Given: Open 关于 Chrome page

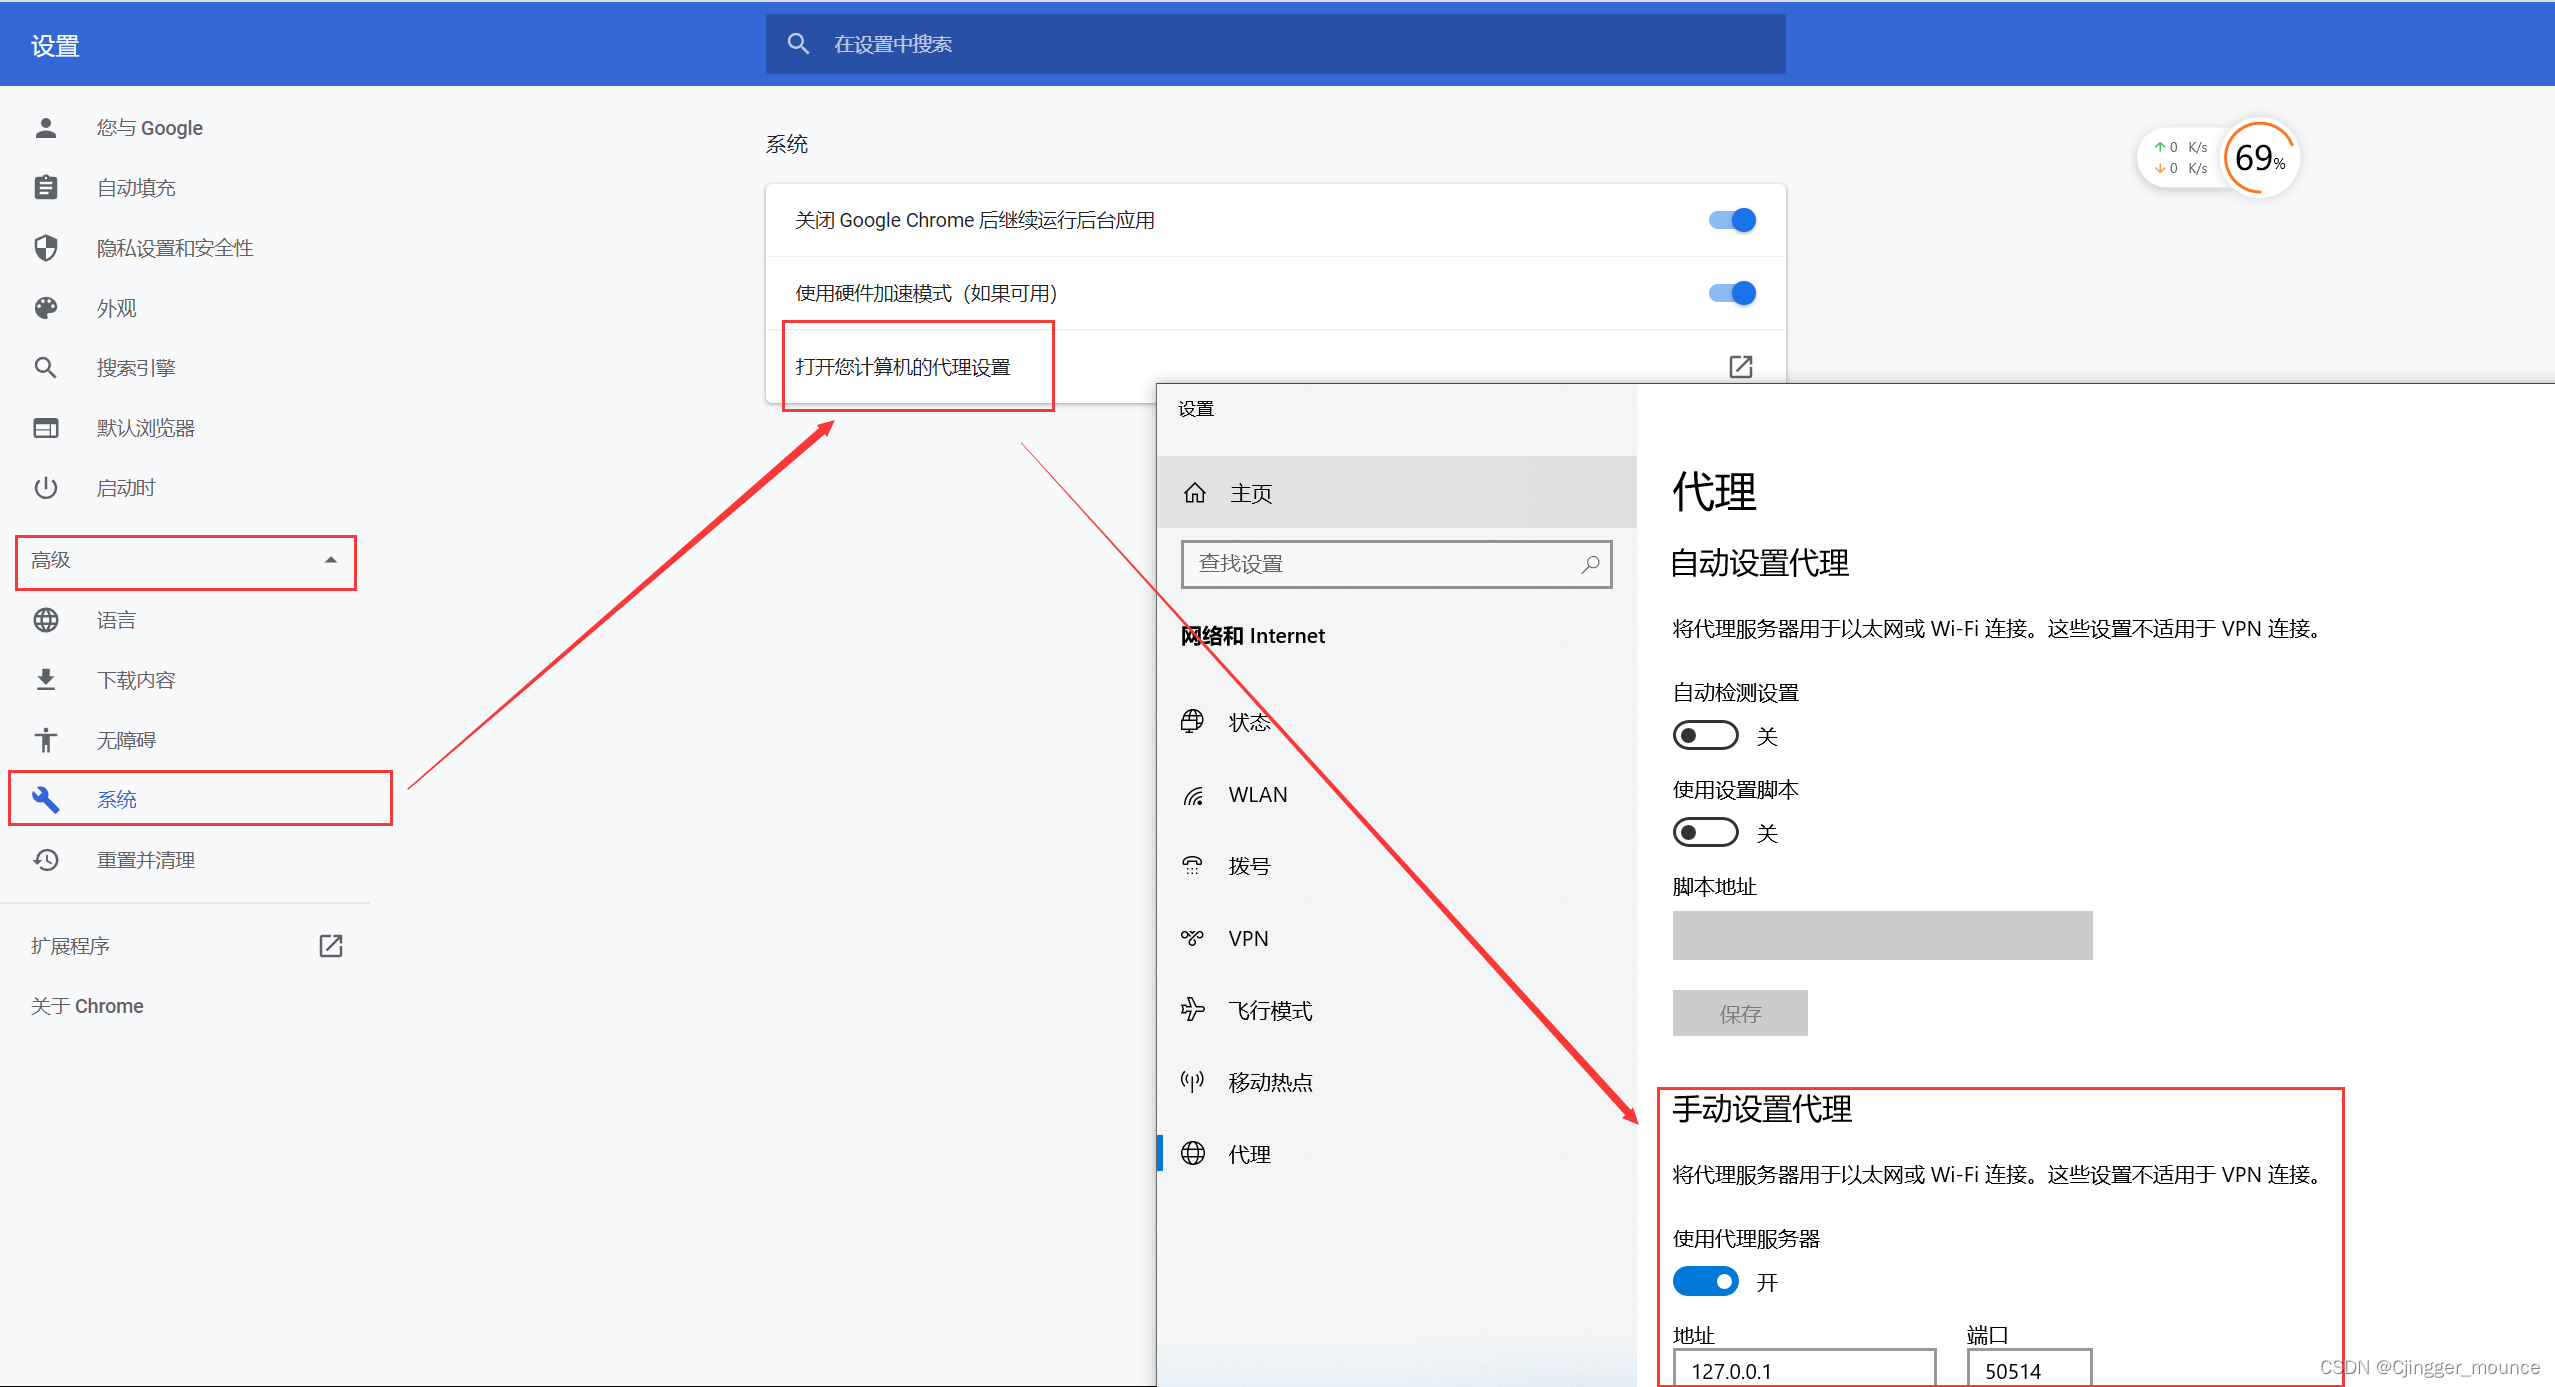Looking at the screenshot, I should click(87, 1006).
